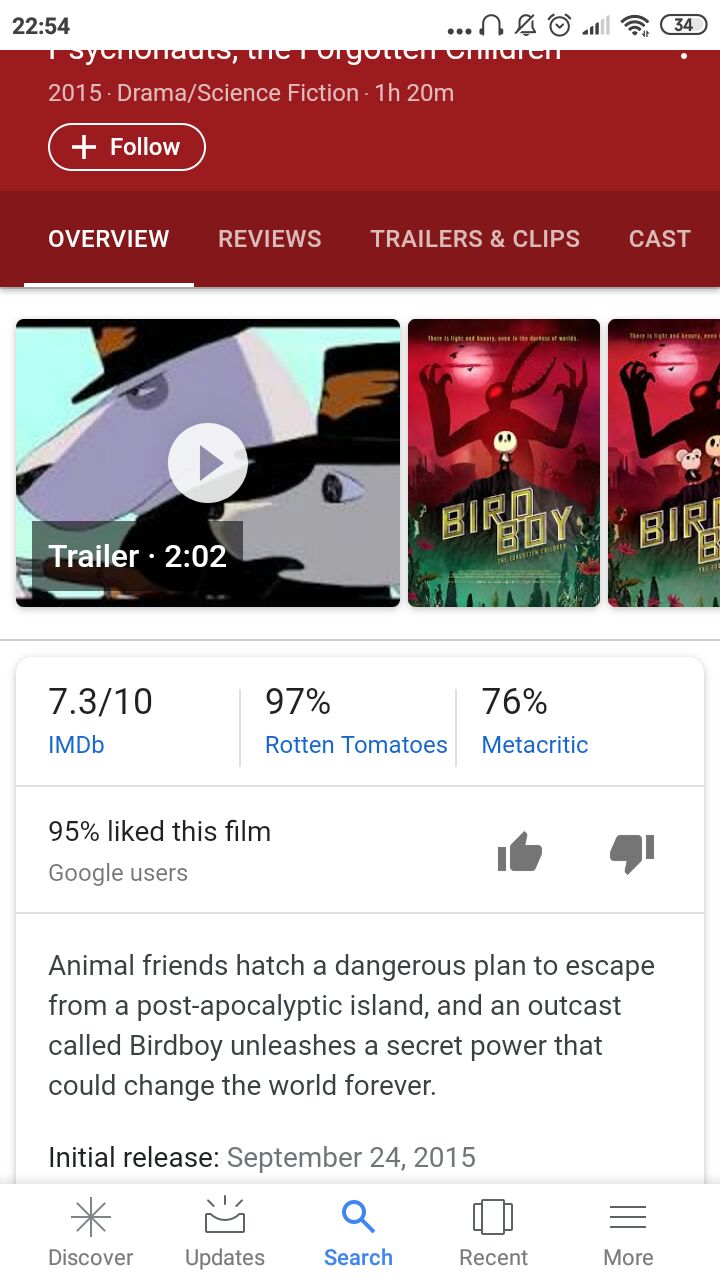View the second Birdboy poster thumbnail
This screenshot has width=720, height=1280.
pos(664,463)
